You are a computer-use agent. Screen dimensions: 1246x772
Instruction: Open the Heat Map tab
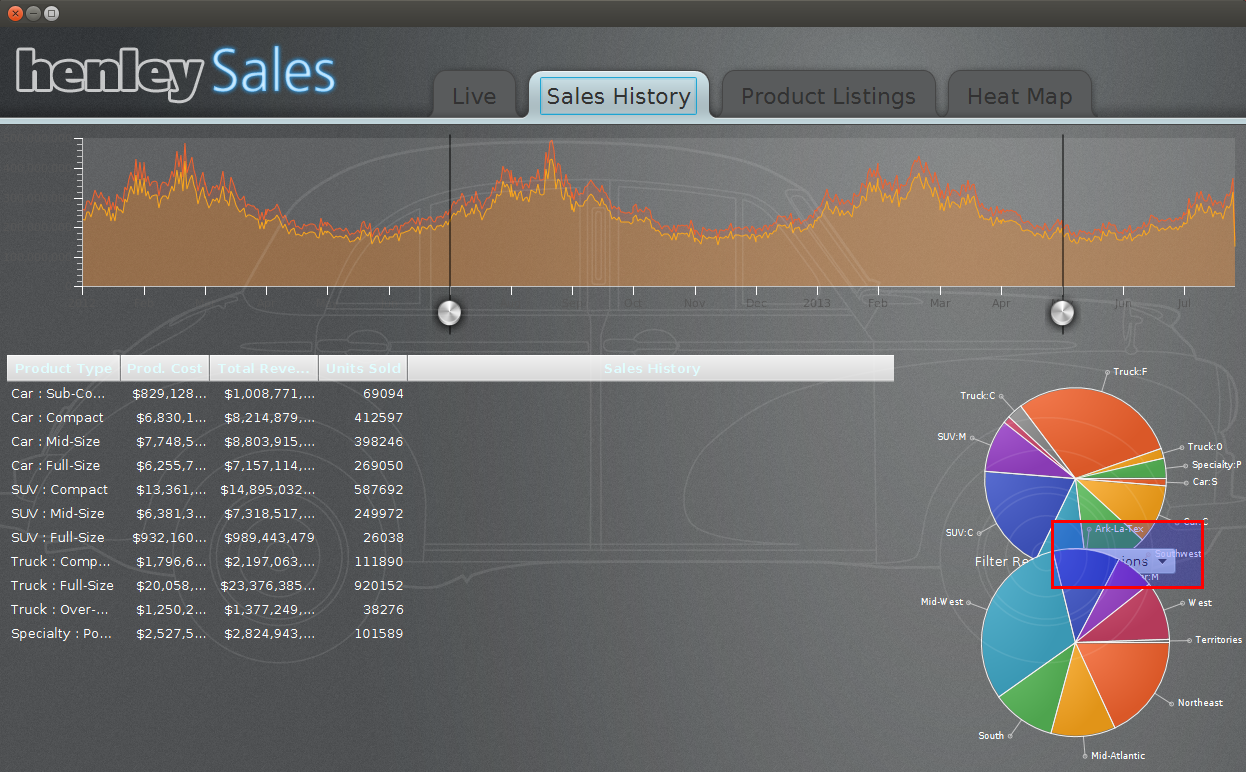tap(1019, 97)
